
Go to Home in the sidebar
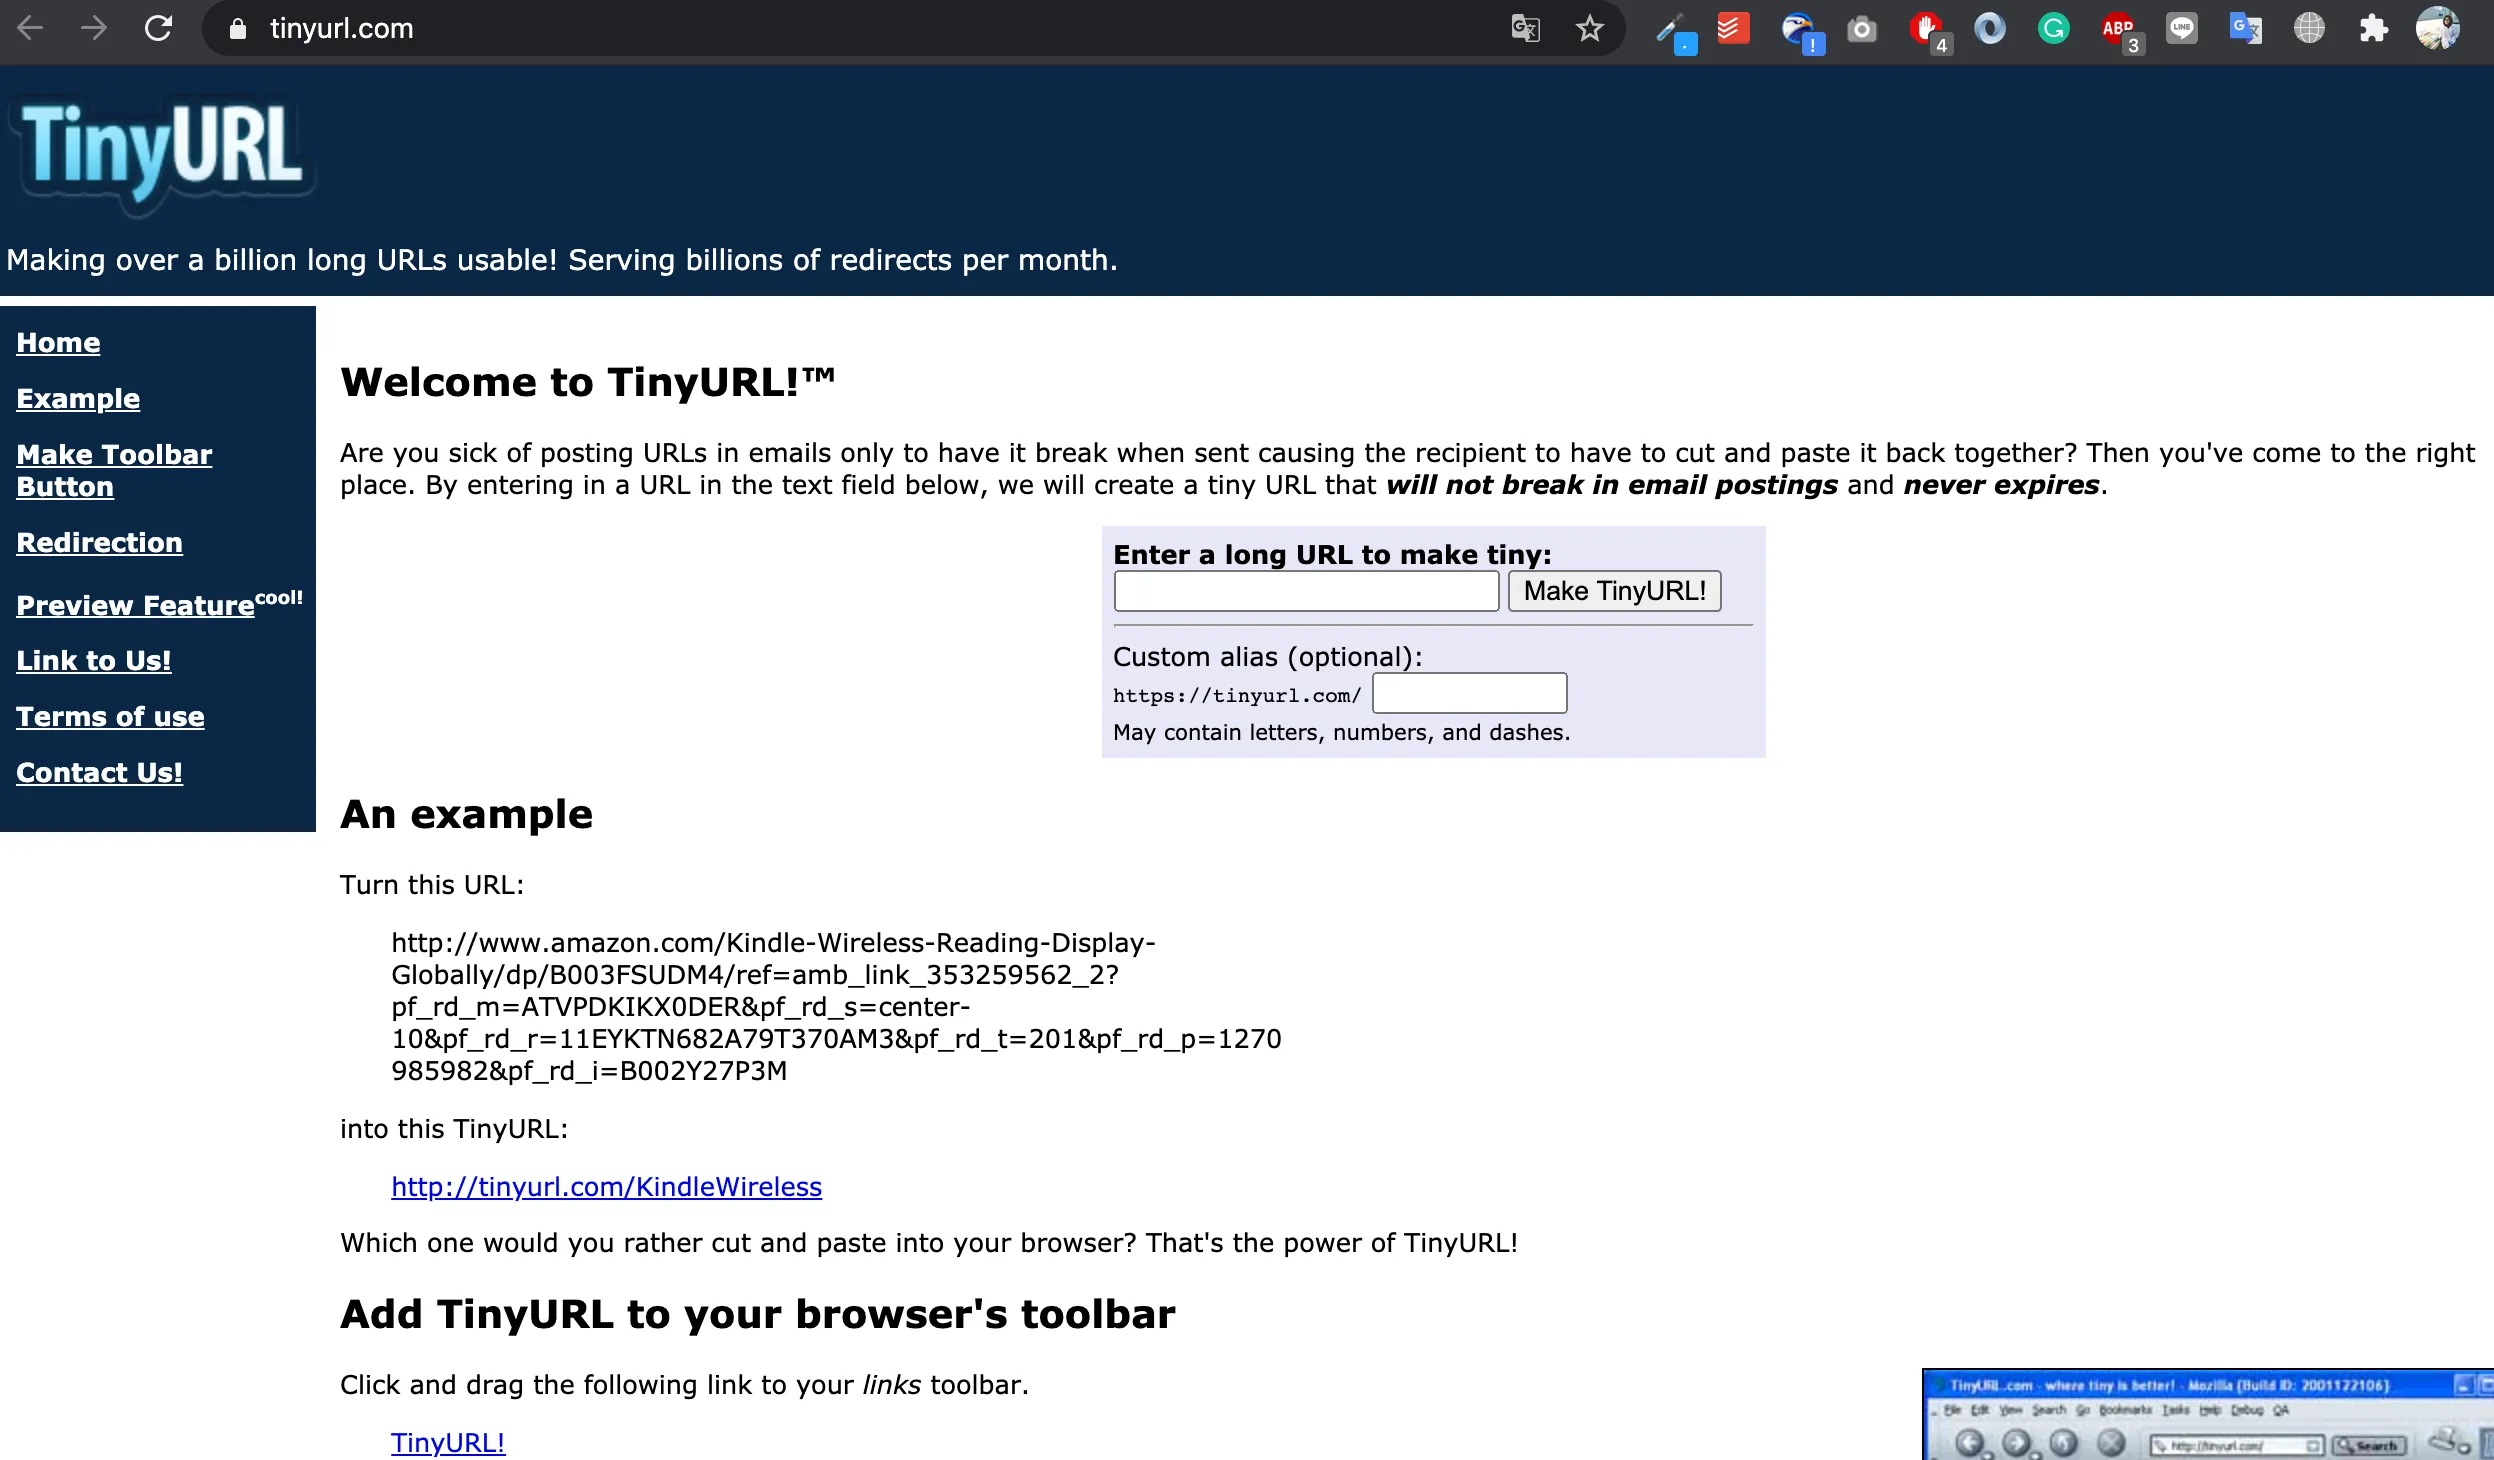(58, 343)
